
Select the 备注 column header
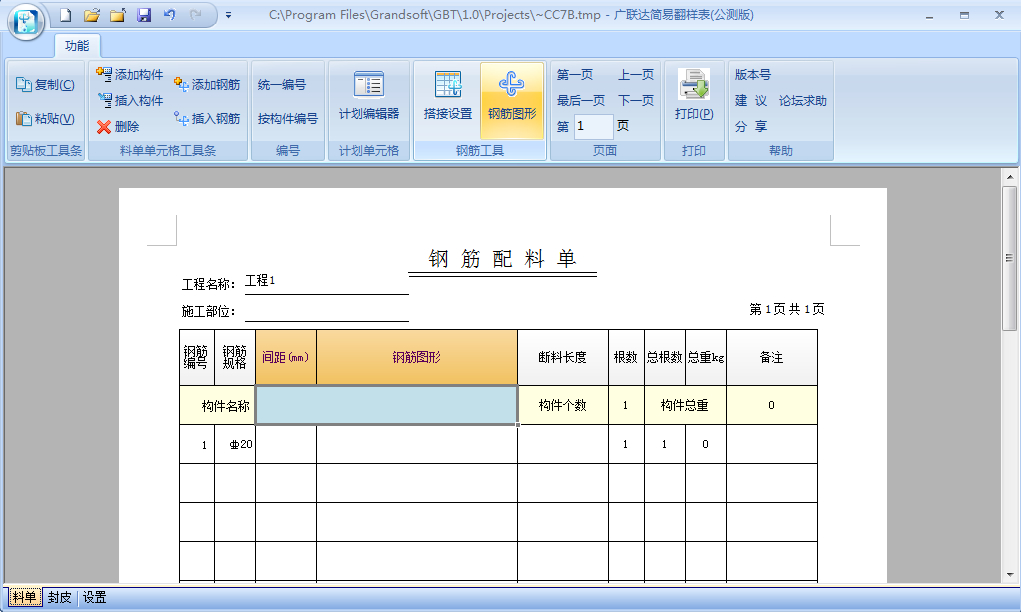tap(772, 357)
